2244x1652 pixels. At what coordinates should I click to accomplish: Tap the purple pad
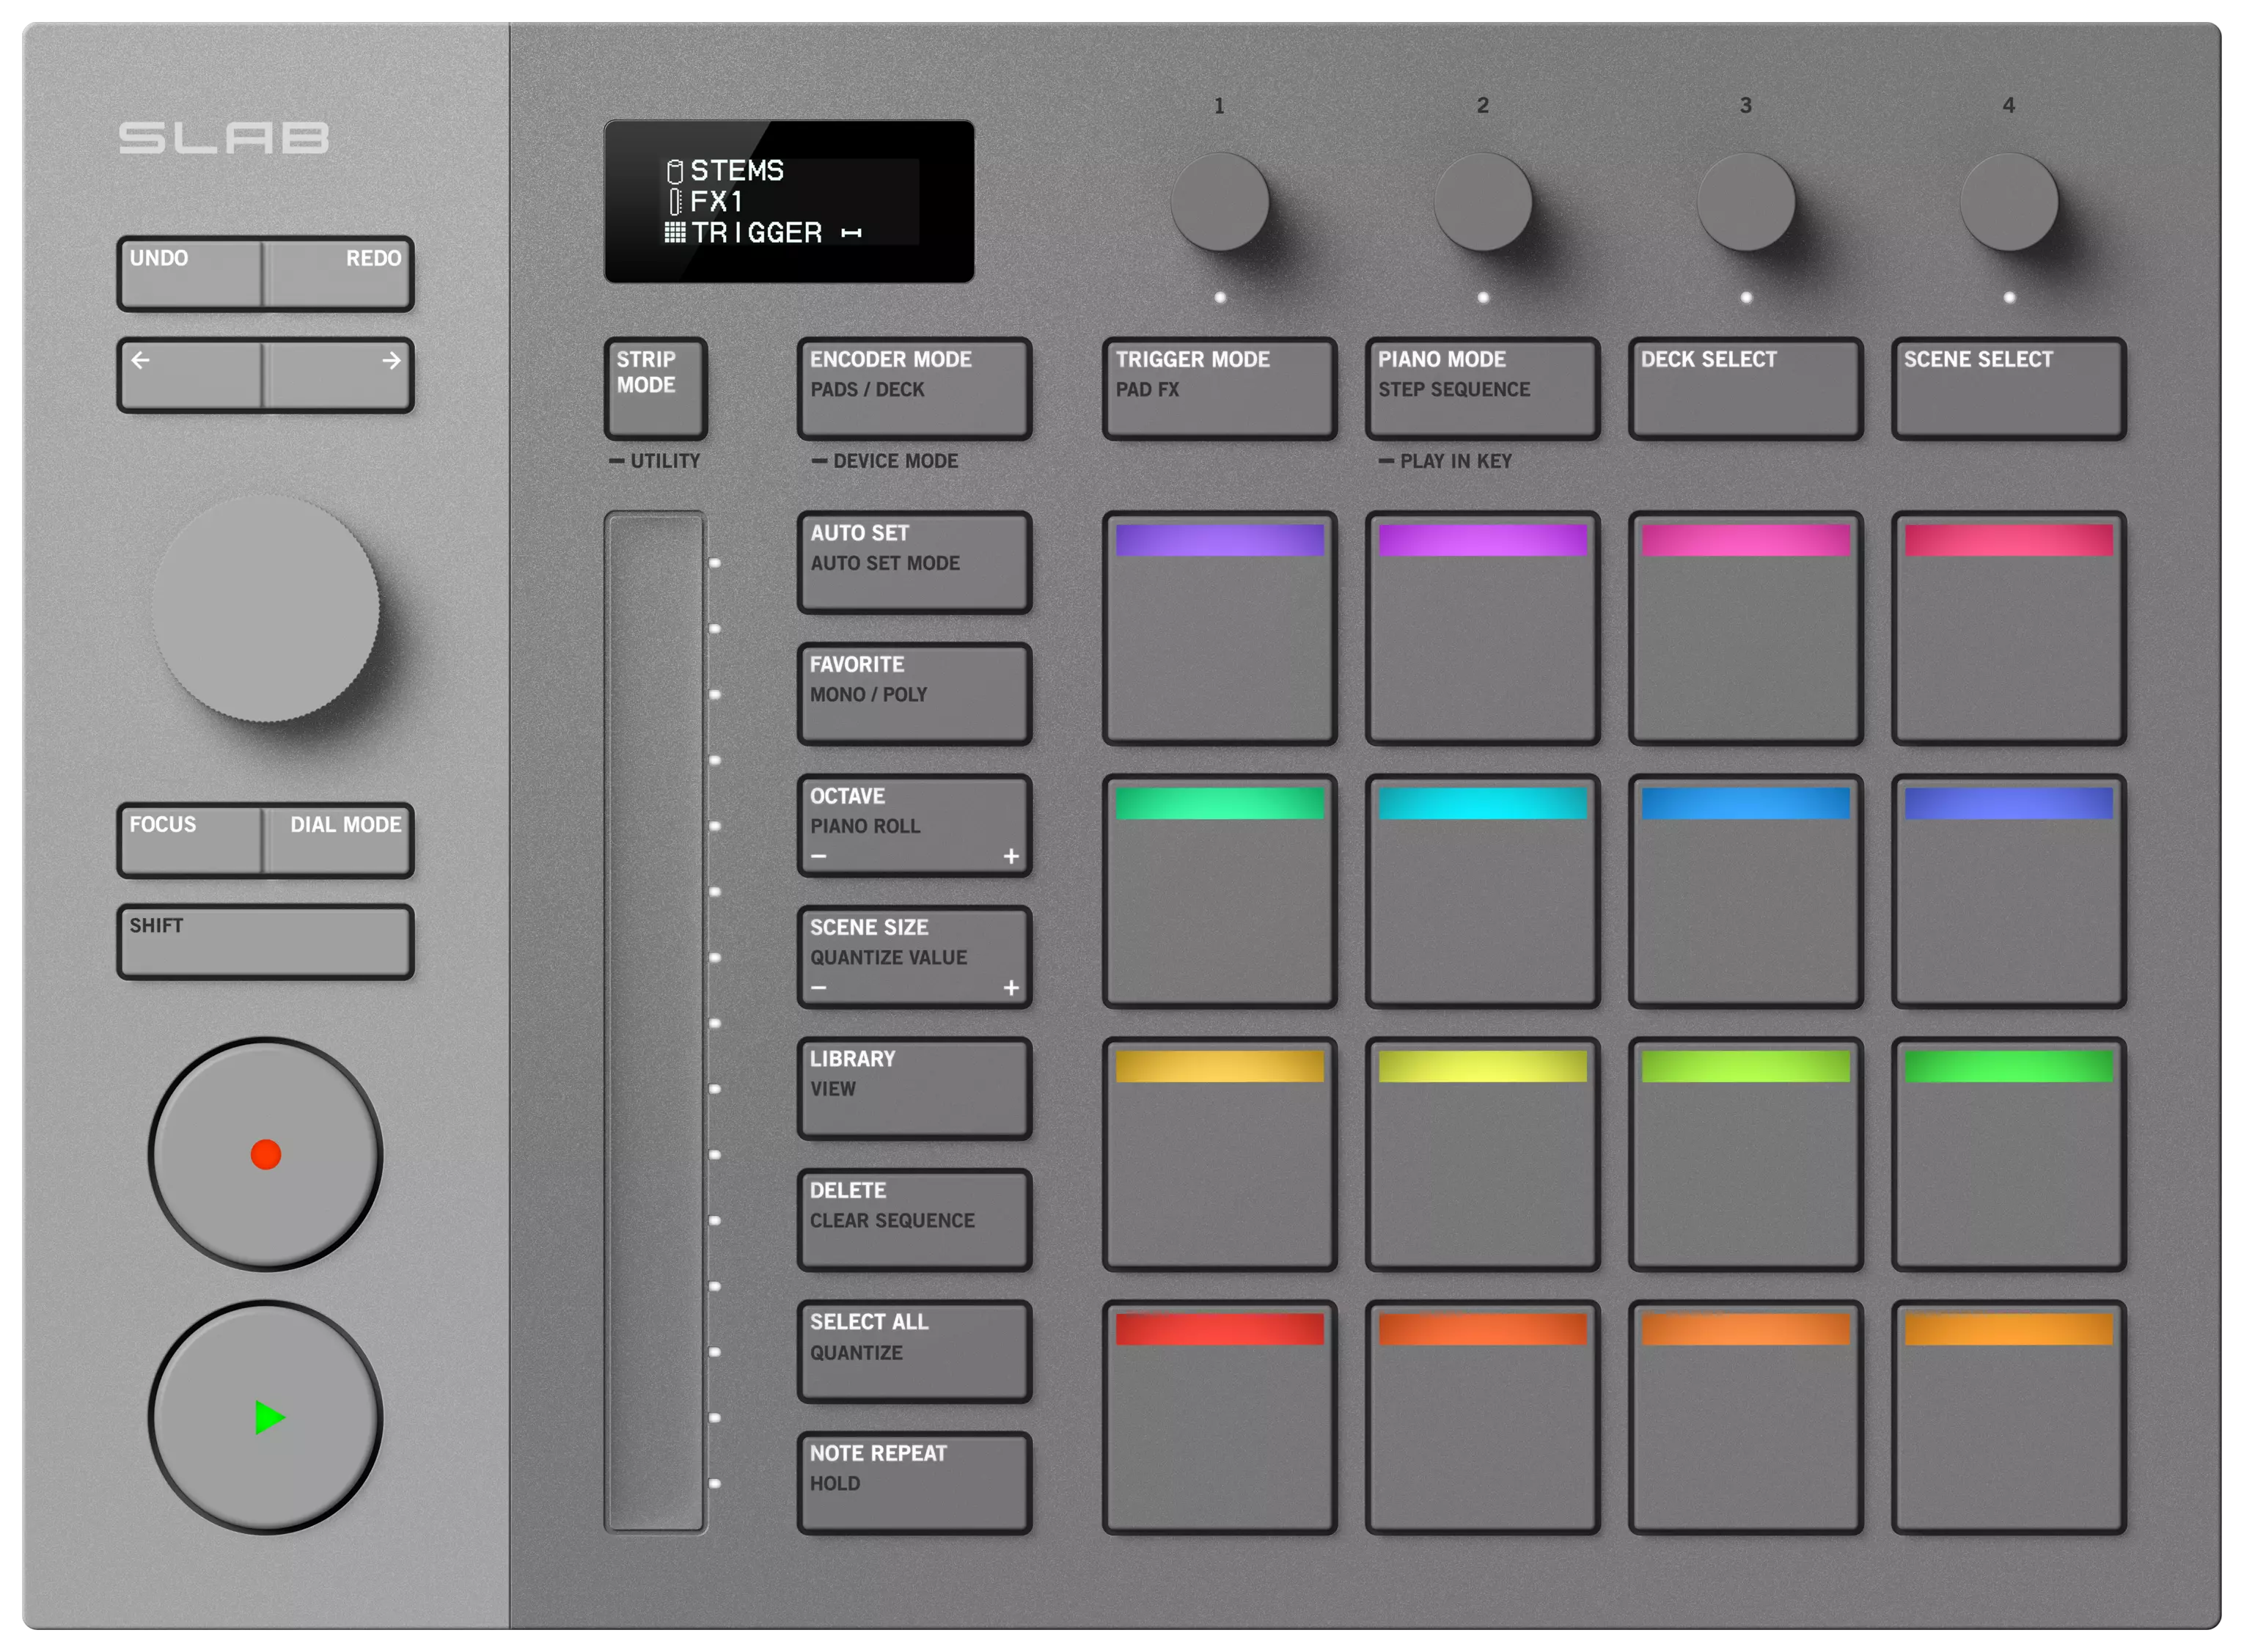pyautogui.click(x=1219, y=628)
